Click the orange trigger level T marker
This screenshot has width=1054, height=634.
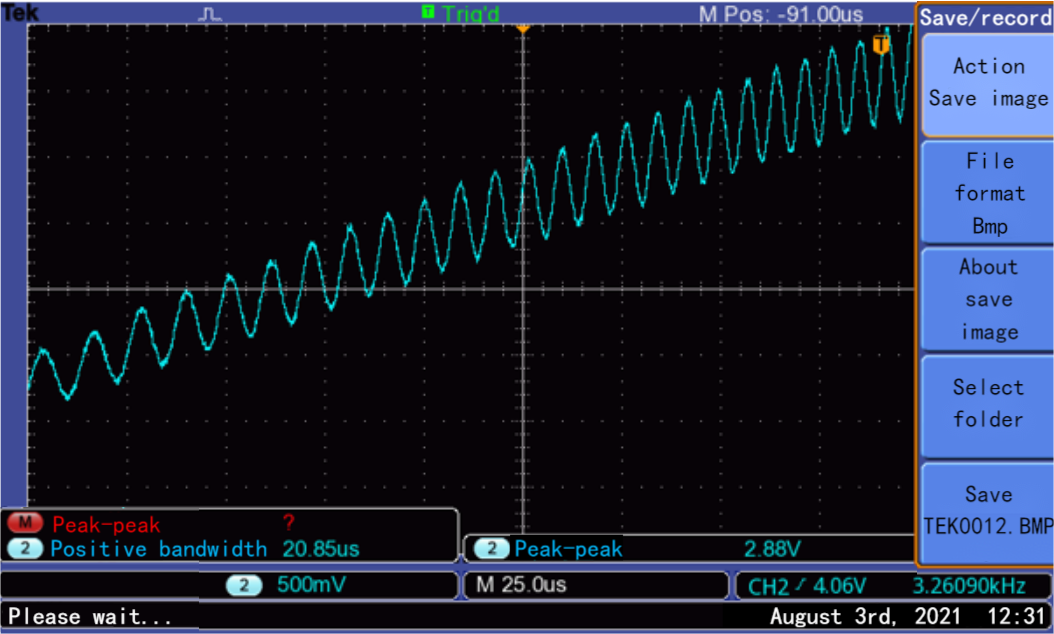coord(880,45)
